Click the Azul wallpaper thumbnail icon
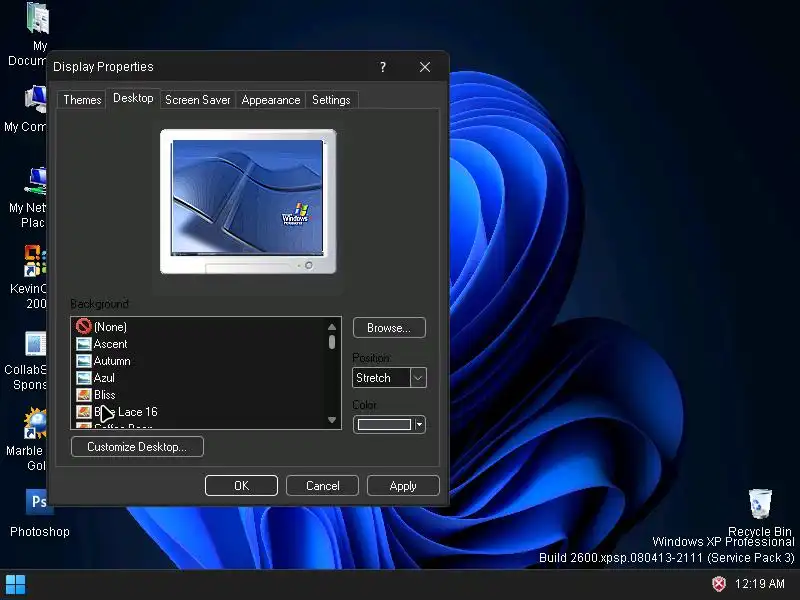 pos(84,378)
